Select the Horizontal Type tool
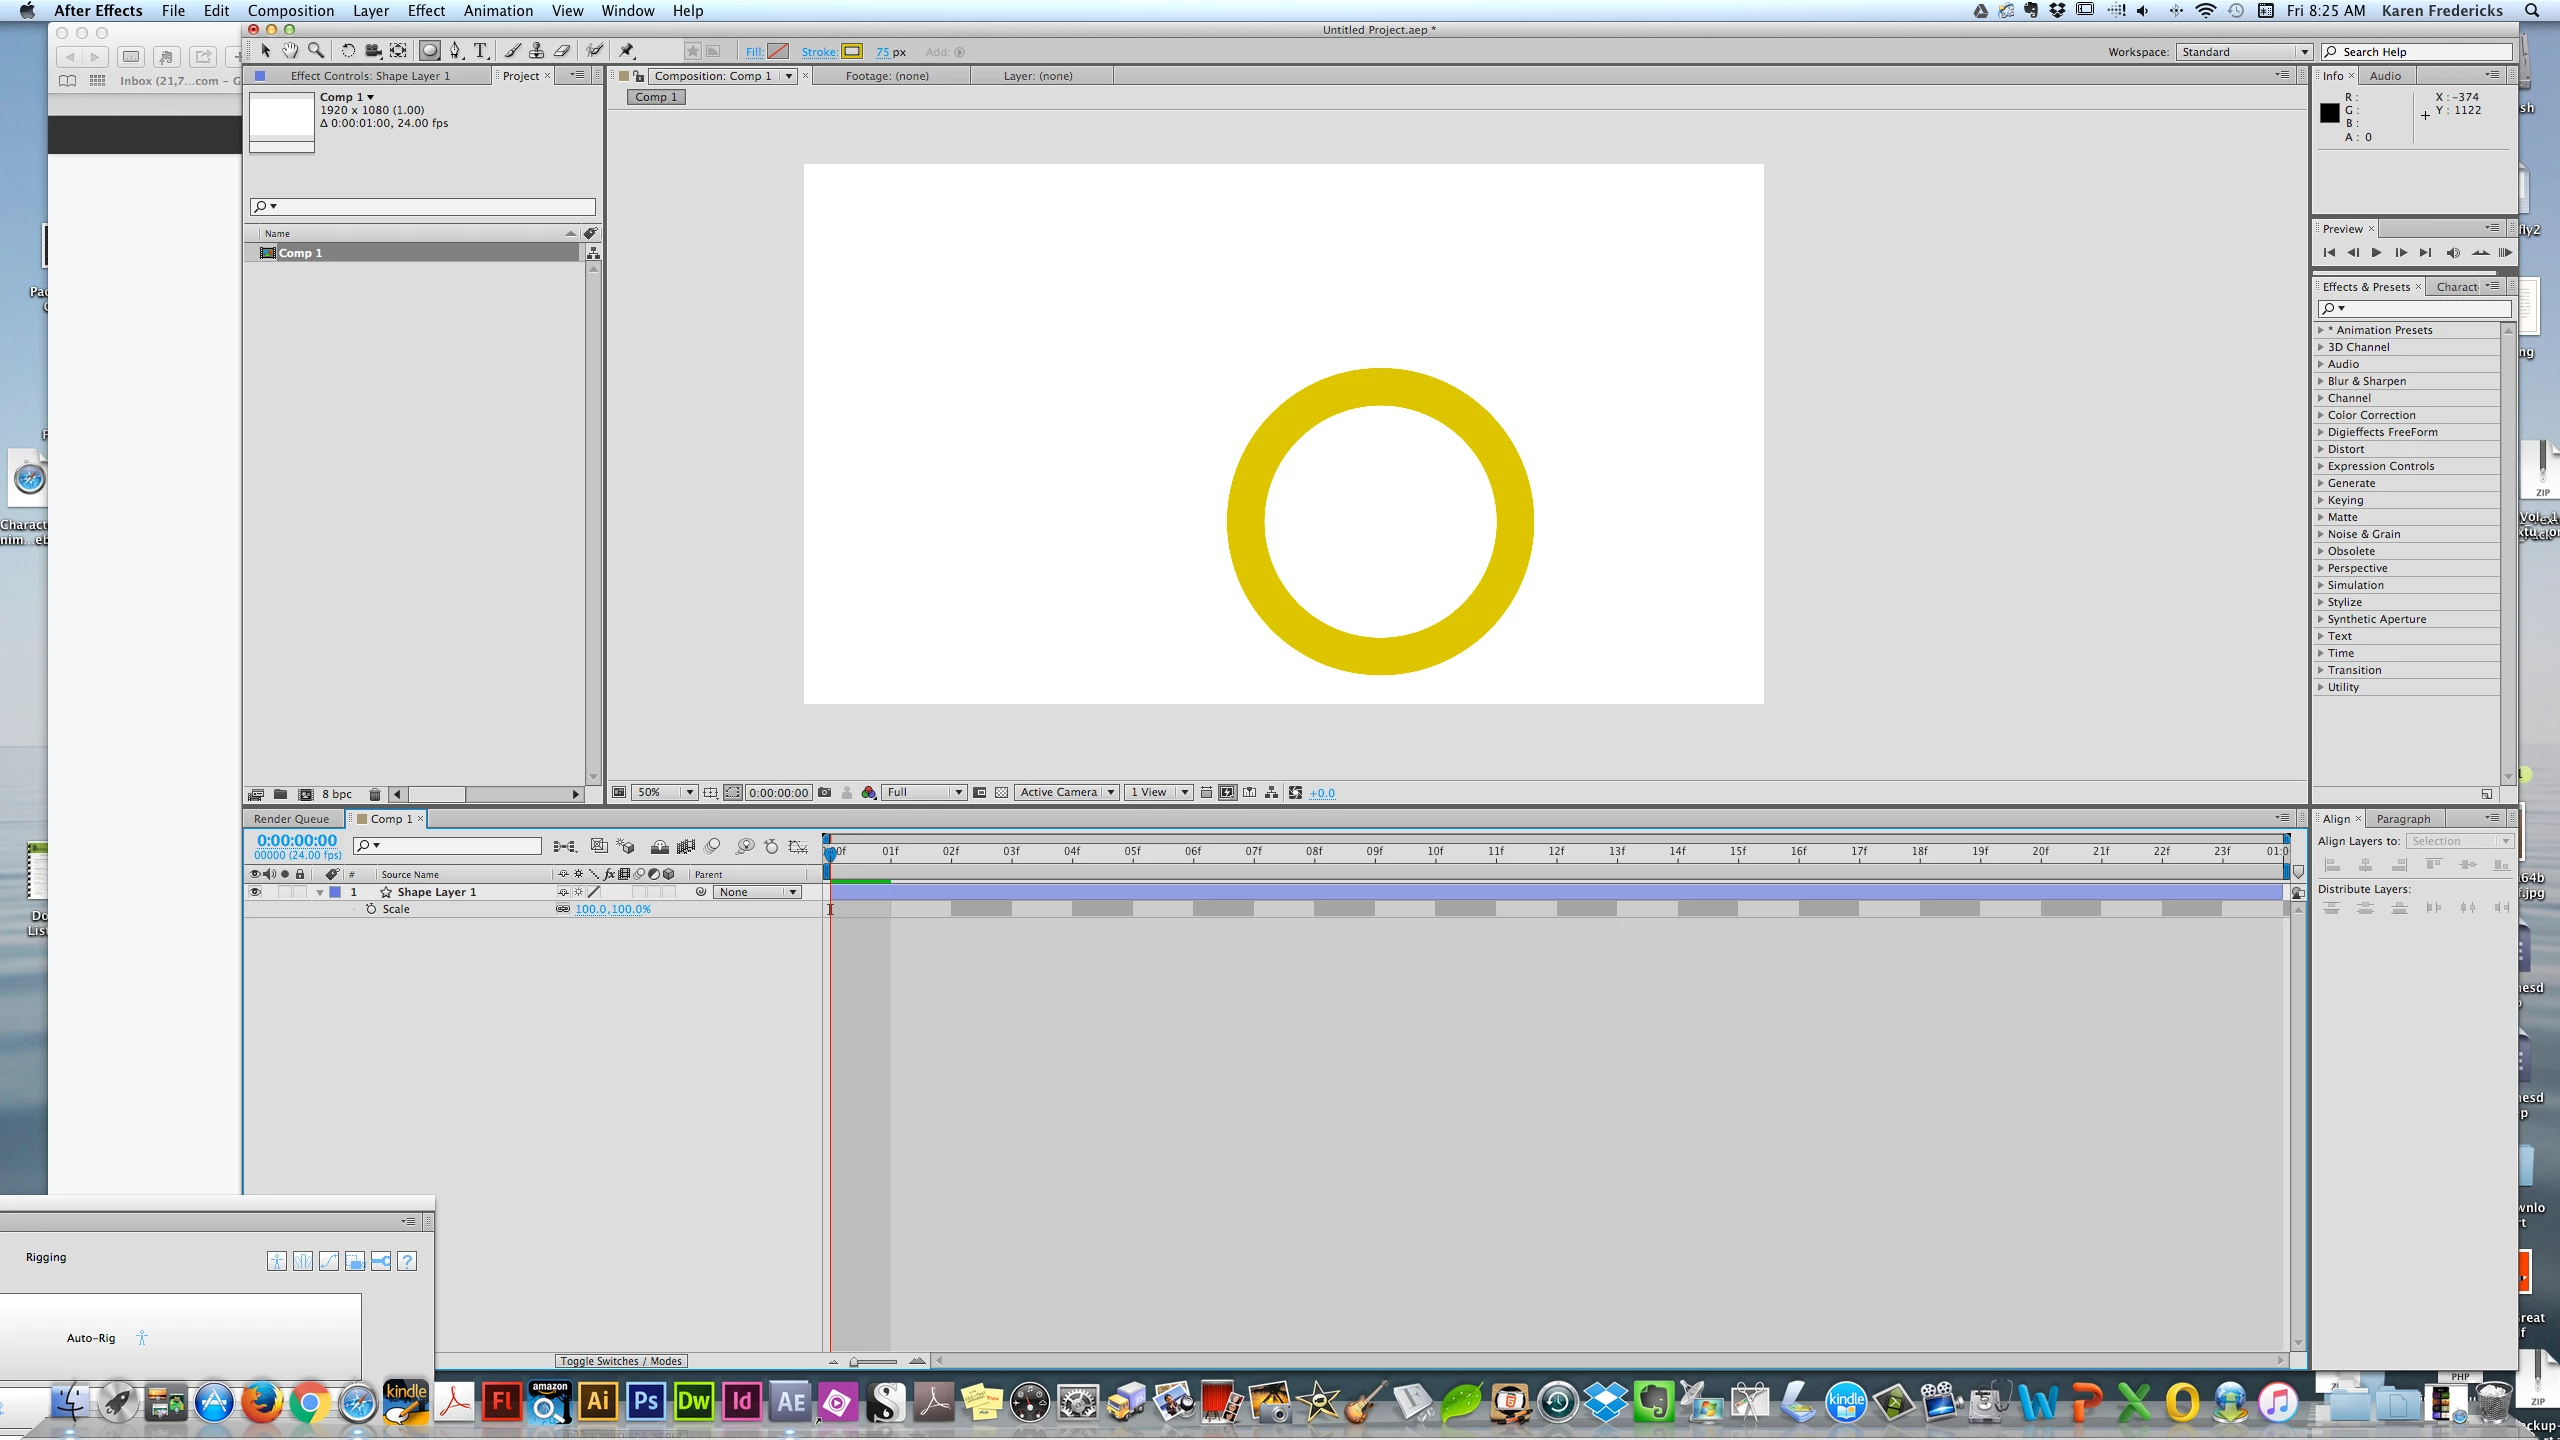Screen dimensions: 2560x1440 [x=480, y=51]
